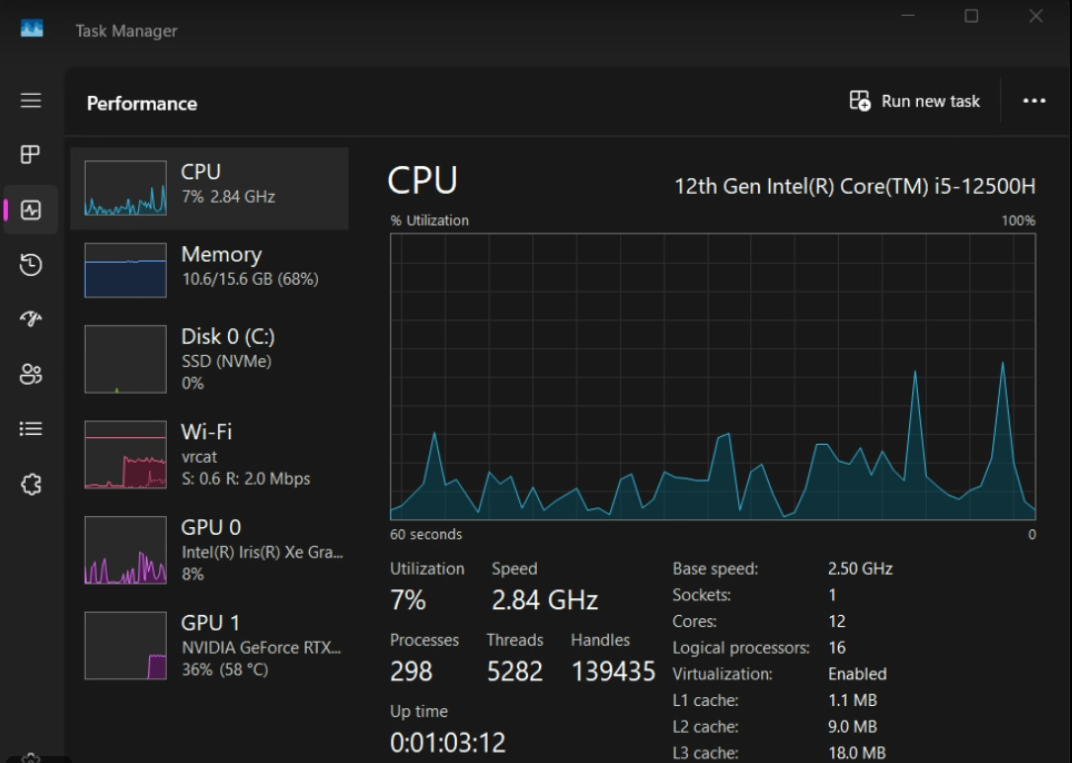Click the 60 seconds graph label
The image size is (1072, 763).
click(x=426, y=535)
